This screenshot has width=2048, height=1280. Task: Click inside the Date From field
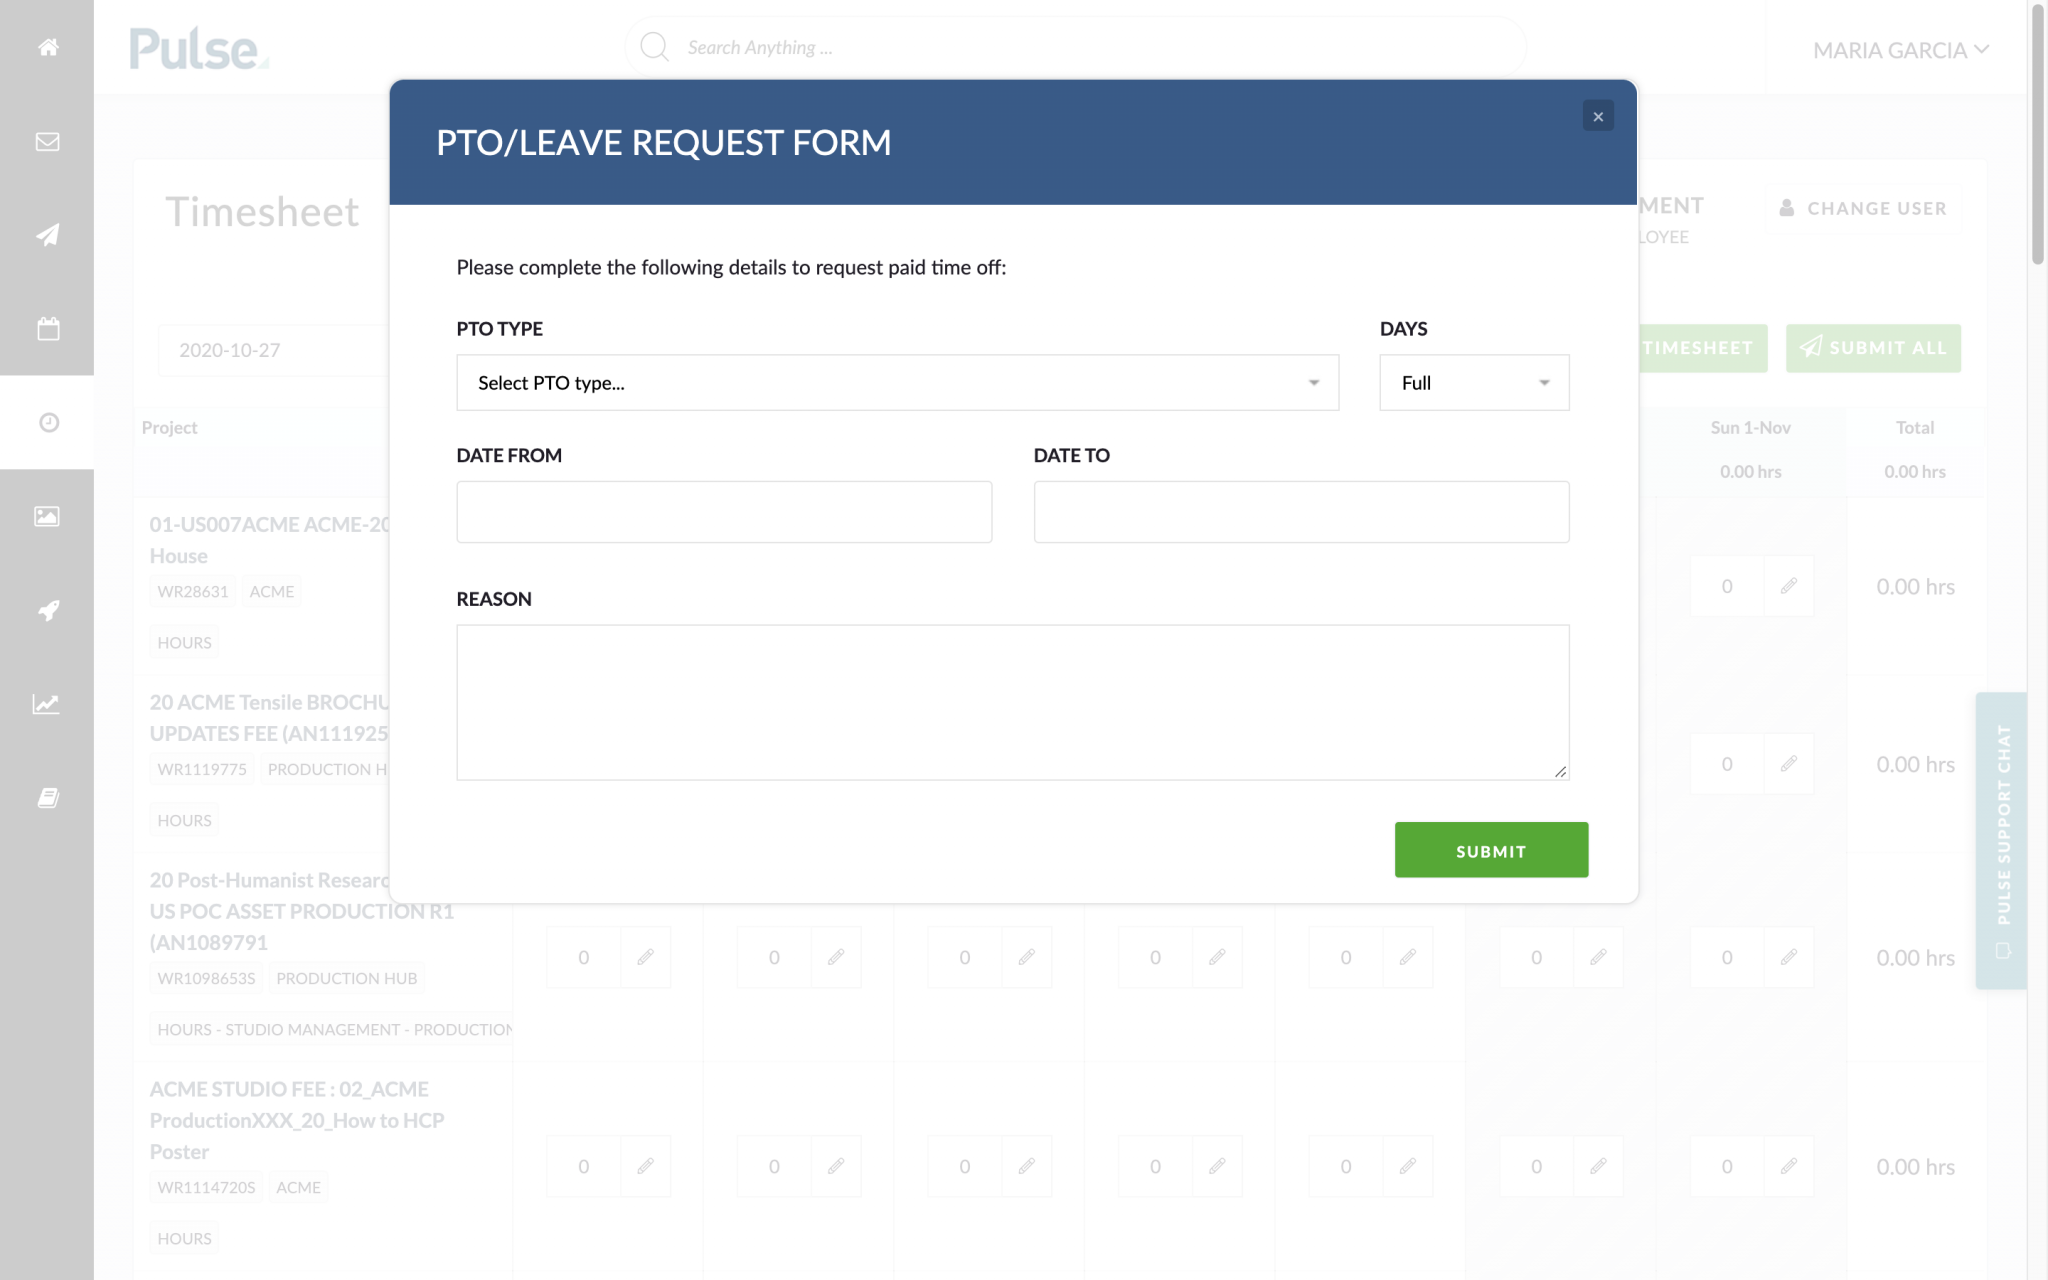point(724,511)
